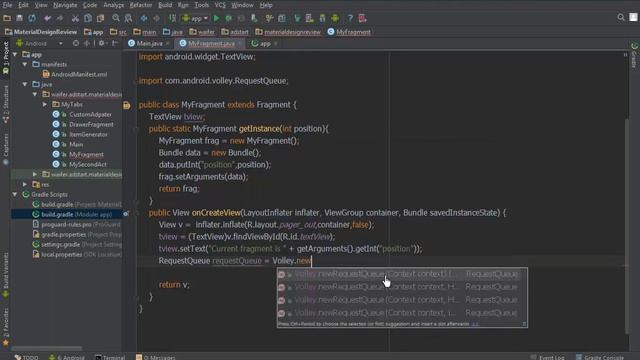
Task: Toggle the 1: Project tool window
Action: 5,58
